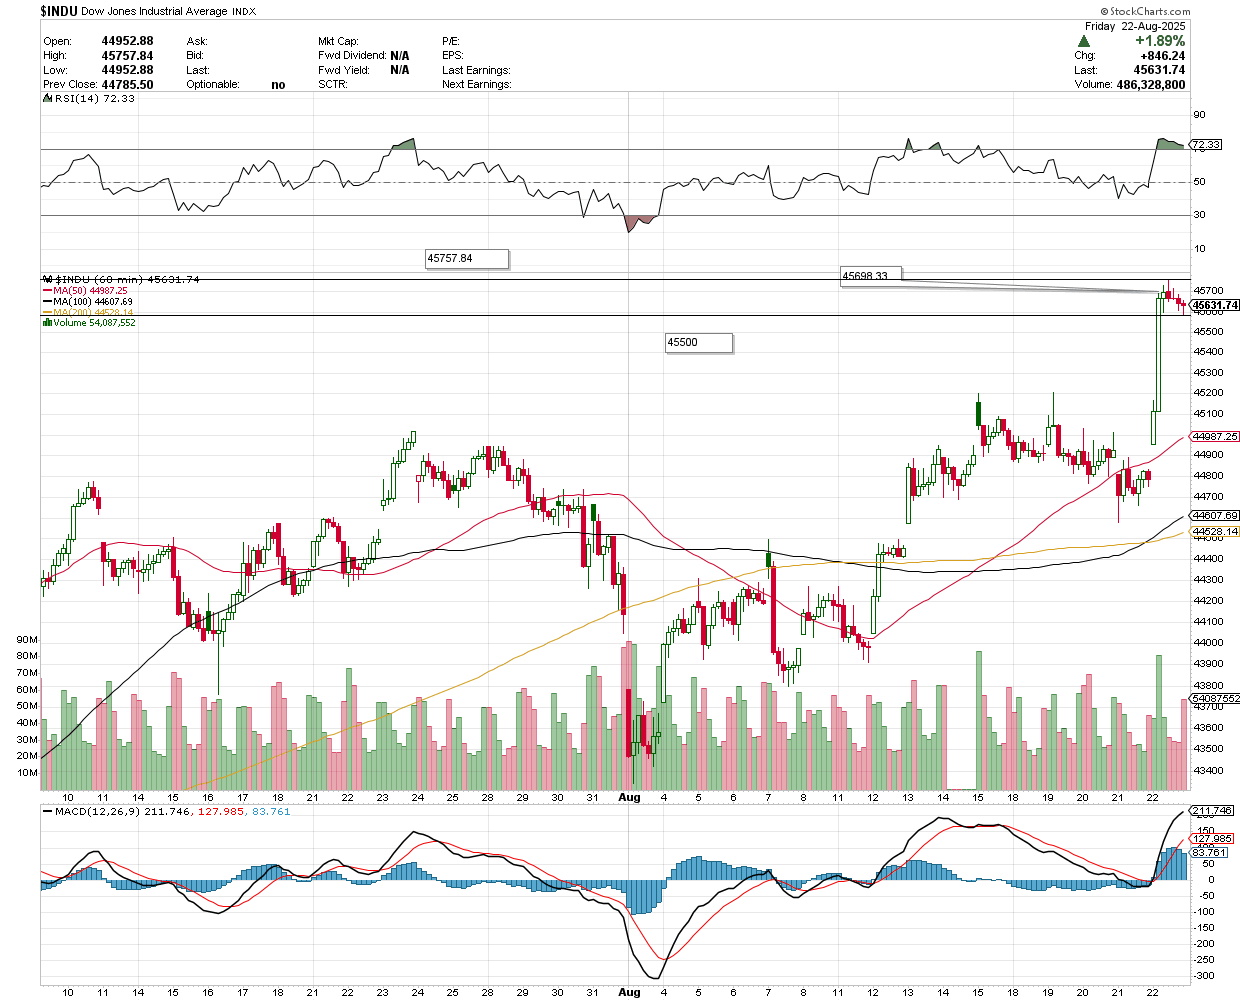1240x1001 pixels.
Task: Select the Low value 44952.88
Action: coord(127,70)
